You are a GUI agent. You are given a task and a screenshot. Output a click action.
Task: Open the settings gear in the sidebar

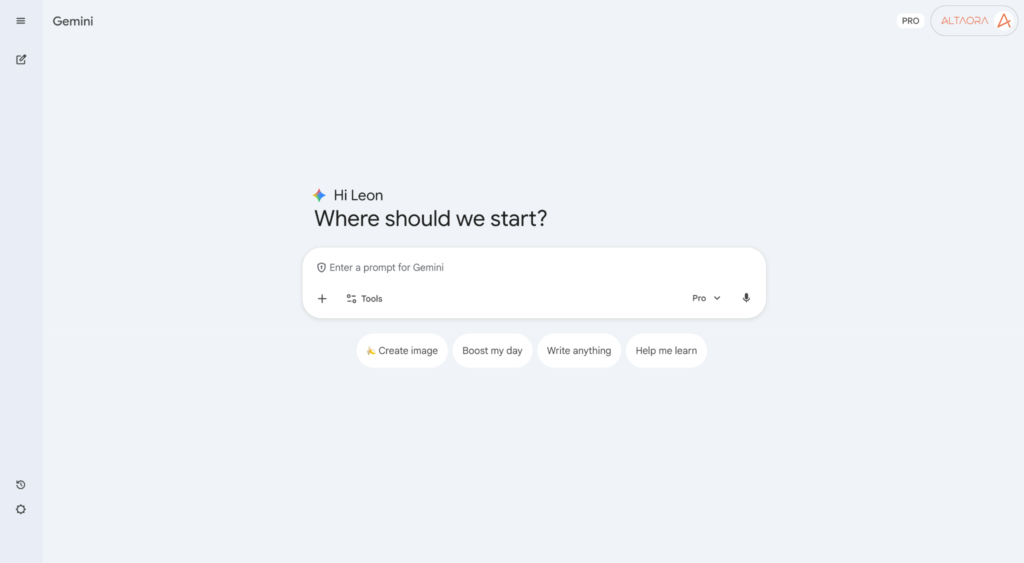pos(21,509)
